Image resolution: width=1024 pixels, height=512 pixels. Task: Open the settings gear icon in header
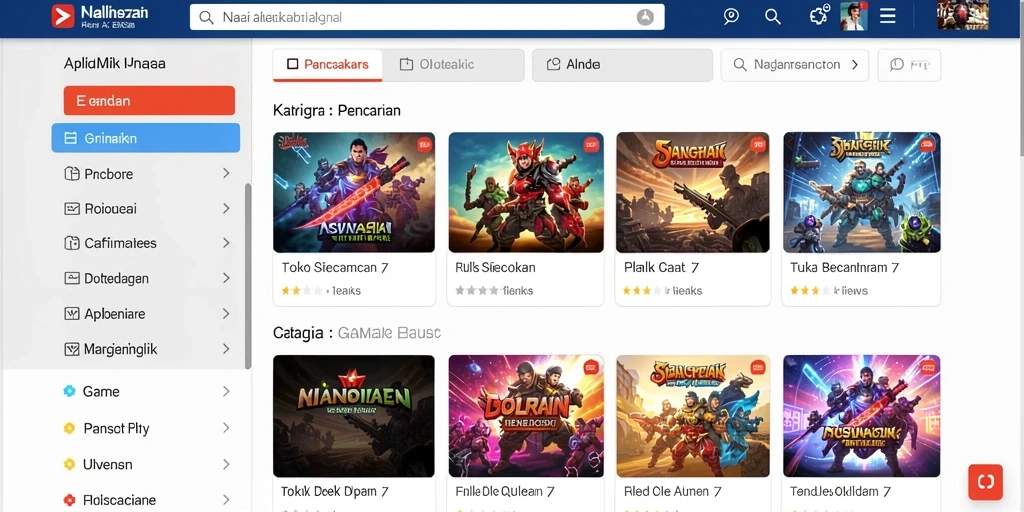(x=819, y=16)
